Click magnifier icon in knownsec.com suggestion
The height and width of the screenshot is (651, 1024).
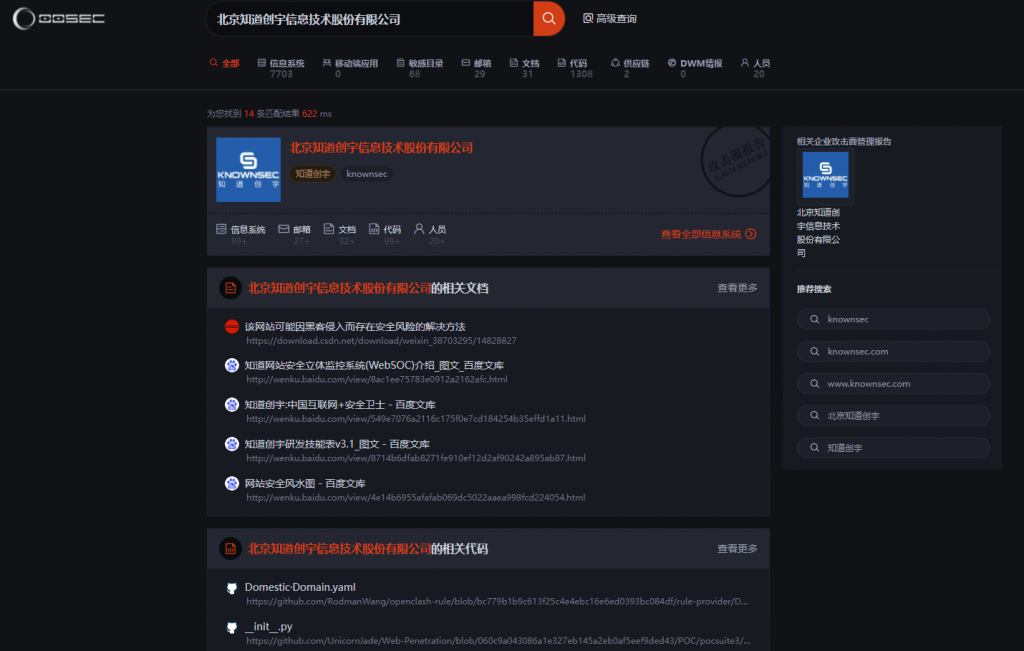[x=814, y=351]
